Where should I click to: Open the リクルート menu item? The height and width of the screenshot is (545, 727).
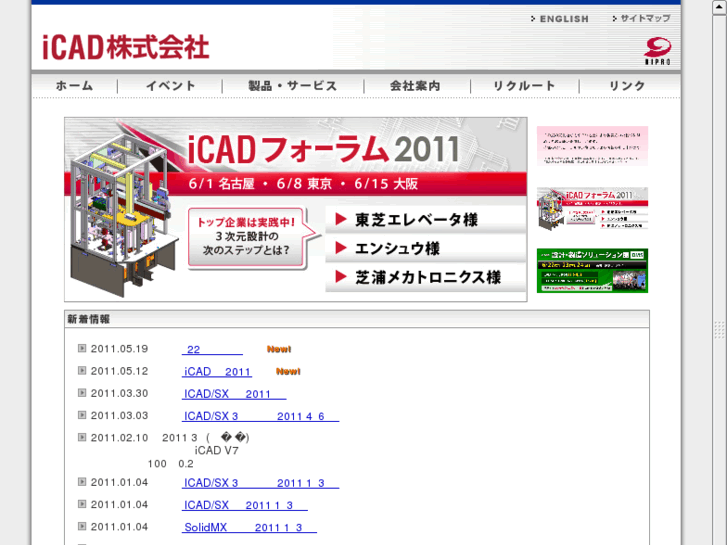[x=524, y=86]
